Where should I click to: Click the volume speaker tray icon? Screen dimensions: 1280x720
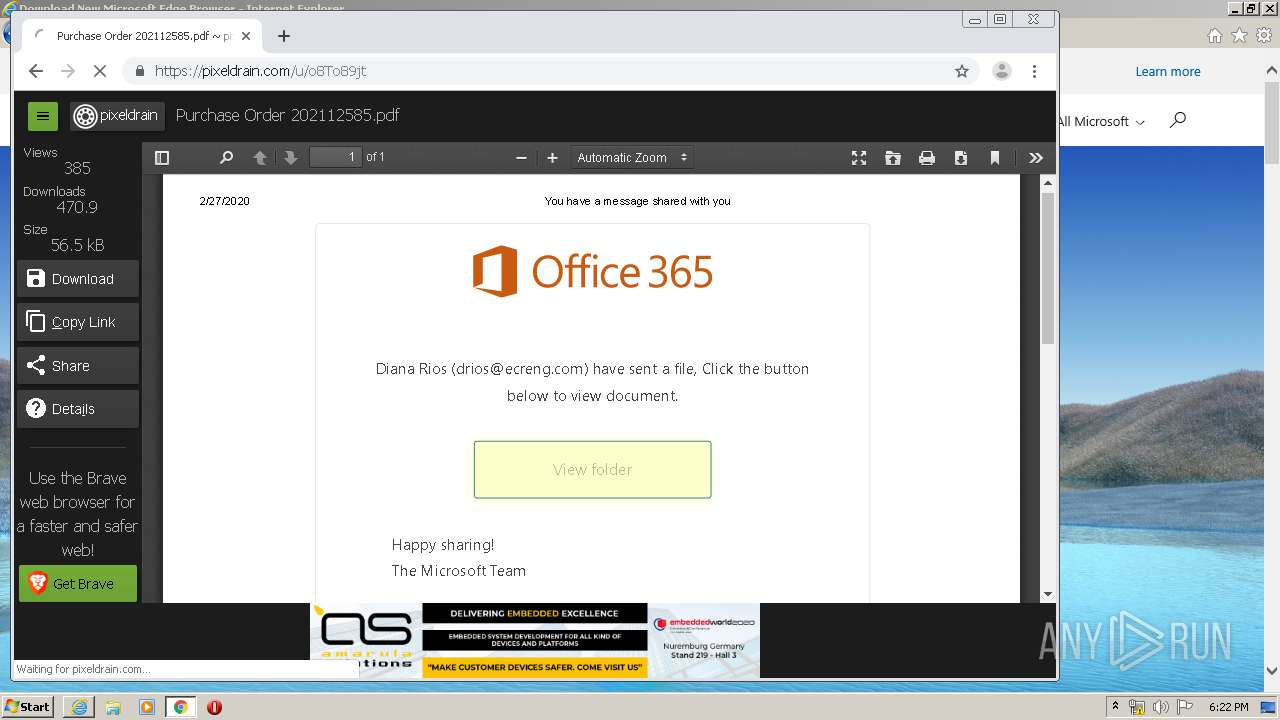(x=1160, y=707)
